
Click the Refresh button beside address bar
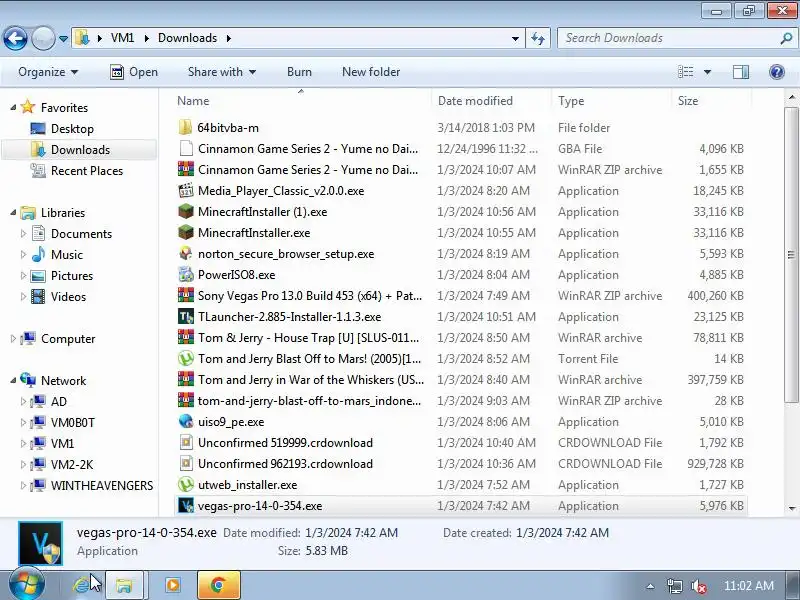coord(538,38)
